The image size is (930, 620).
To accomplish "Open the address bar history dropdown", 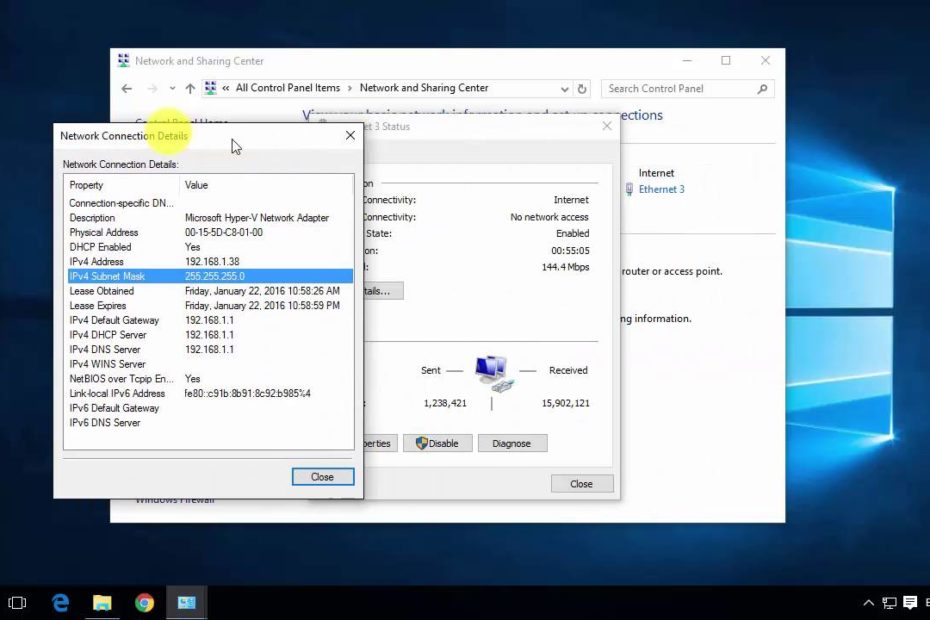I will point(565,89).
